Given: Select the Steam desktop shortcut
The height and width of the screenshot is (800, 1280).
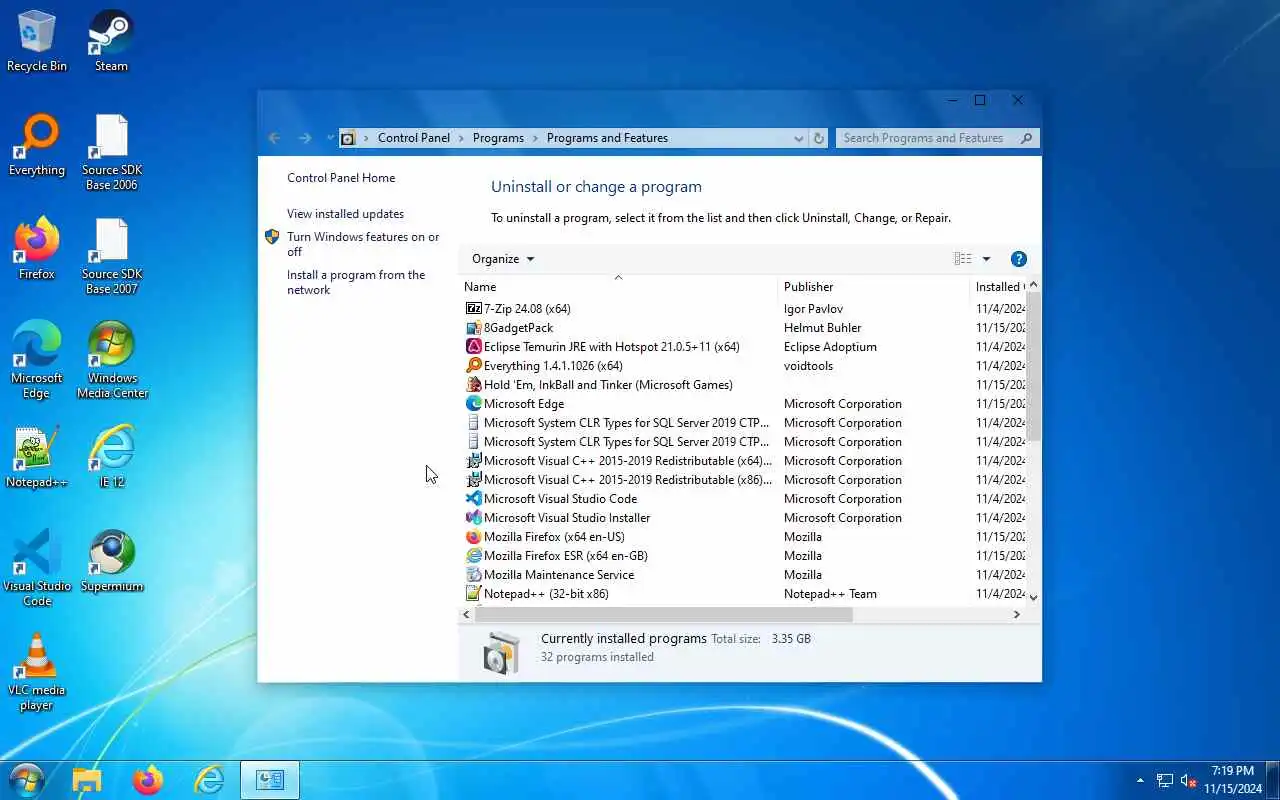Looking at the screenshot, I should tap(111, 42).
